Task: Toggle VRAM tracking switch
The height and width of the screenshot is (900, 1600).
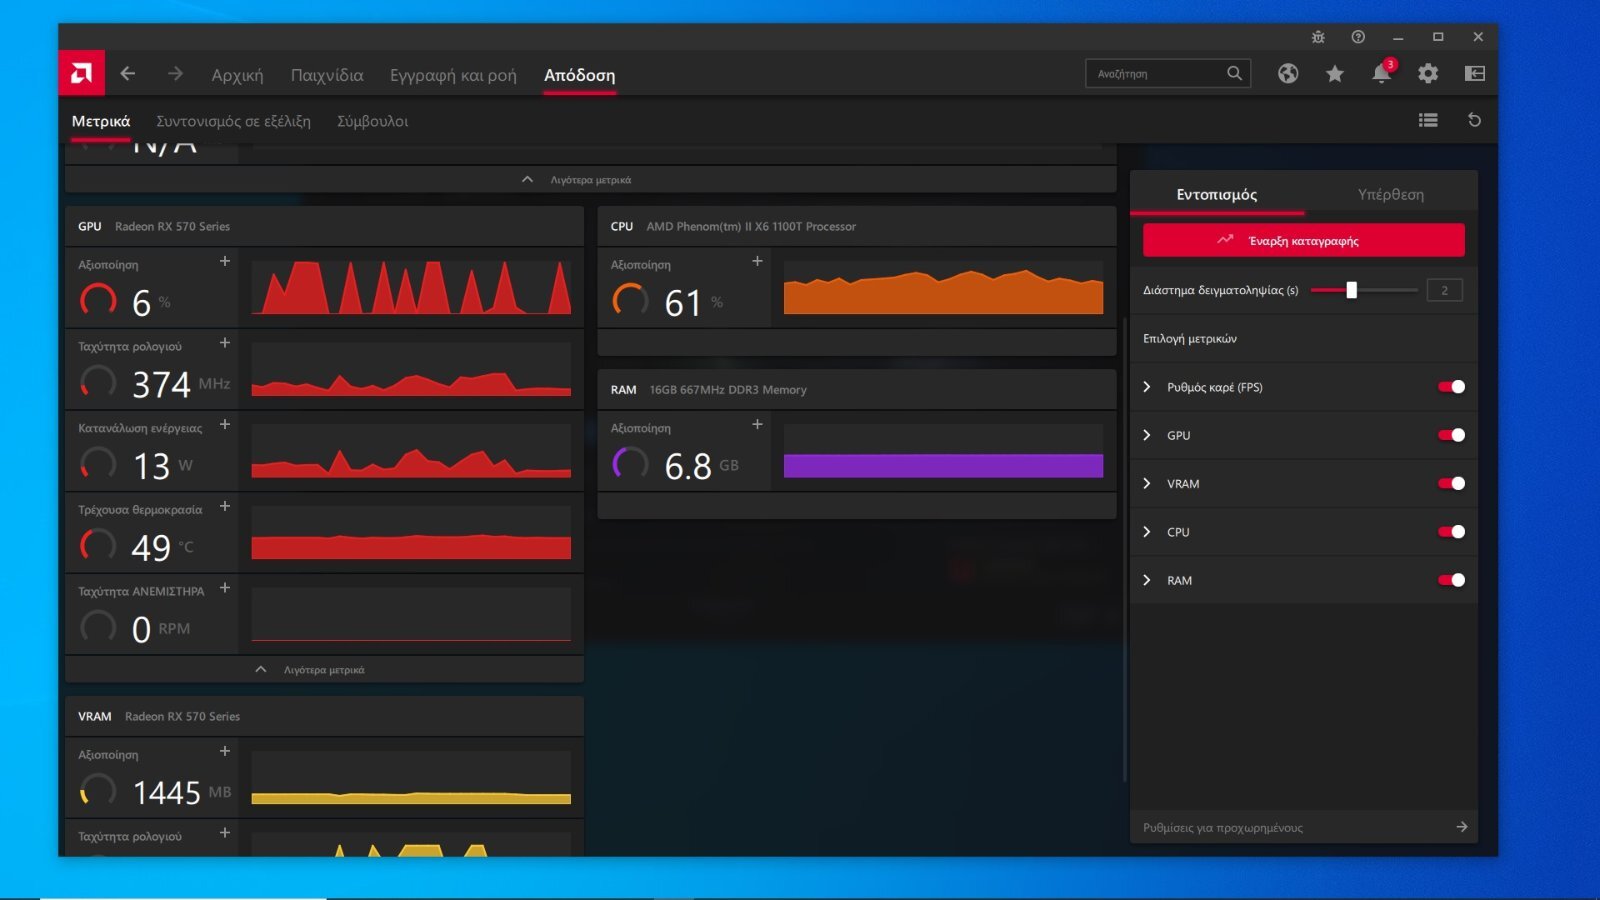Action: coord(1451,484)
